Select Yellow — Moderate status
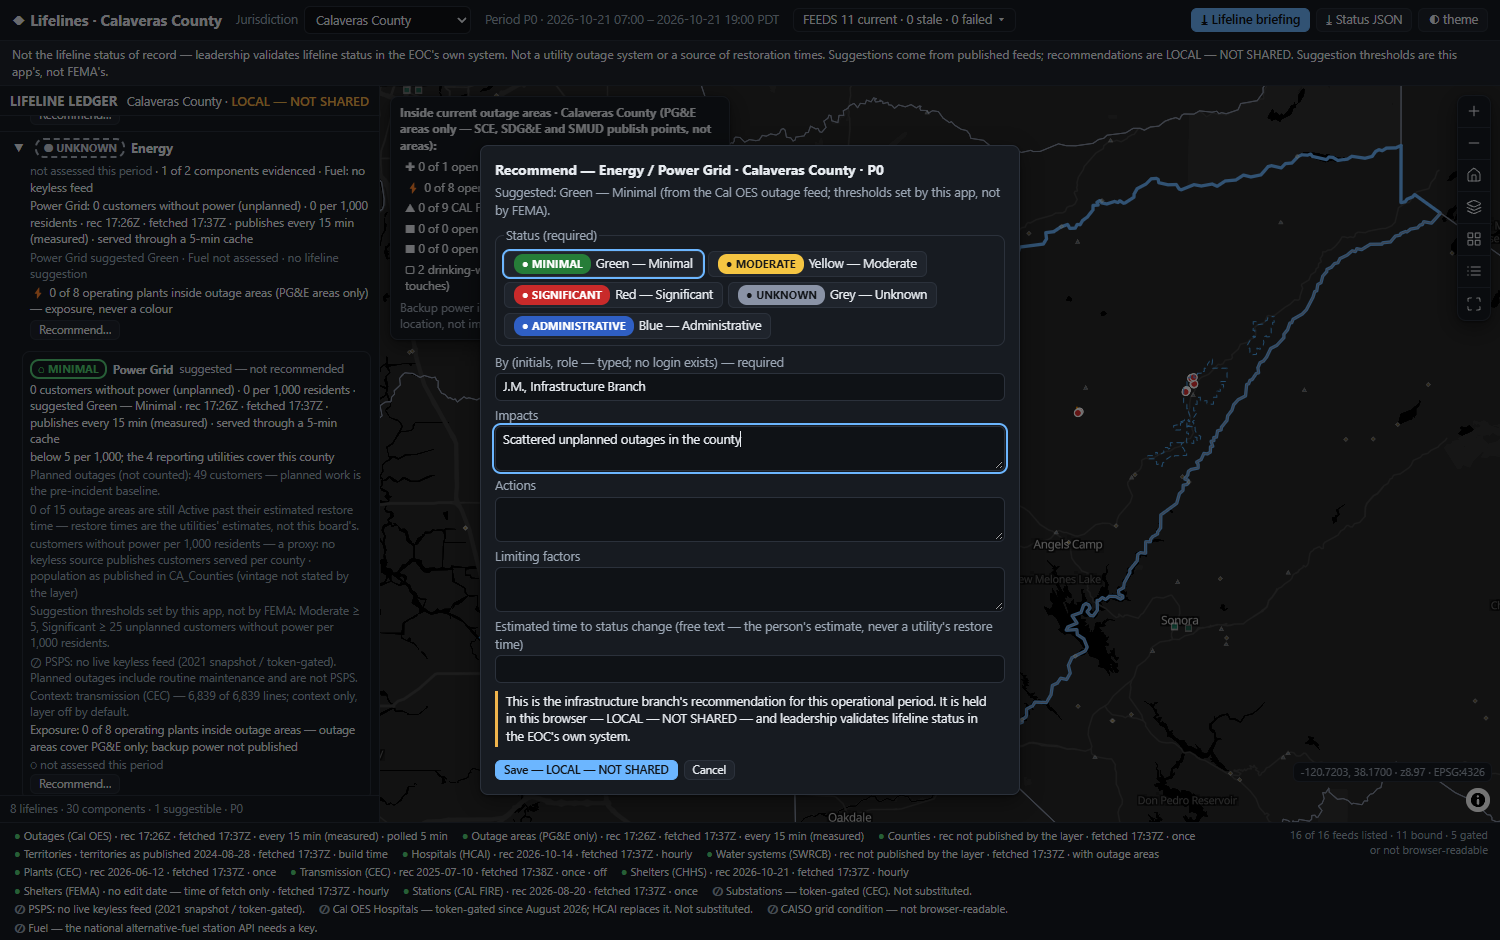 818,264
